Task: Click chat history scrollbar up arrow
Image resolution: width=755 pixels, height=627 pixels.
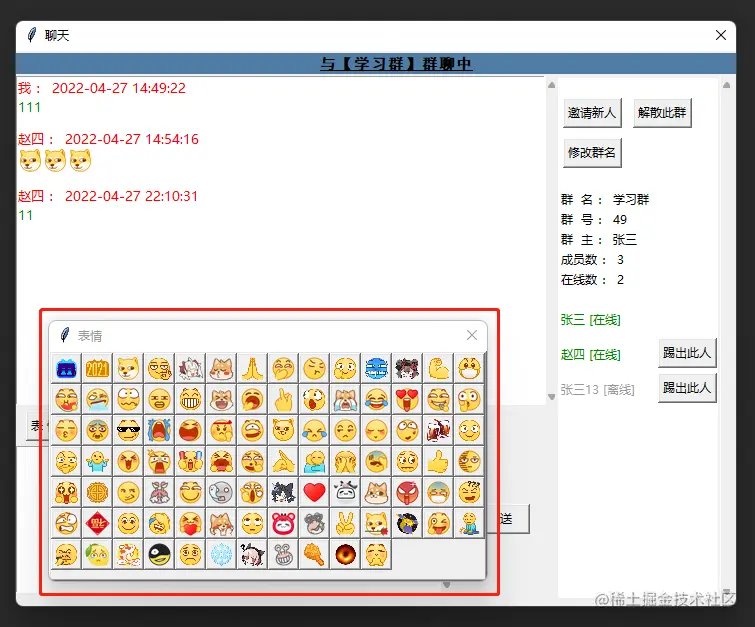Action: click(x=552, y=85)
